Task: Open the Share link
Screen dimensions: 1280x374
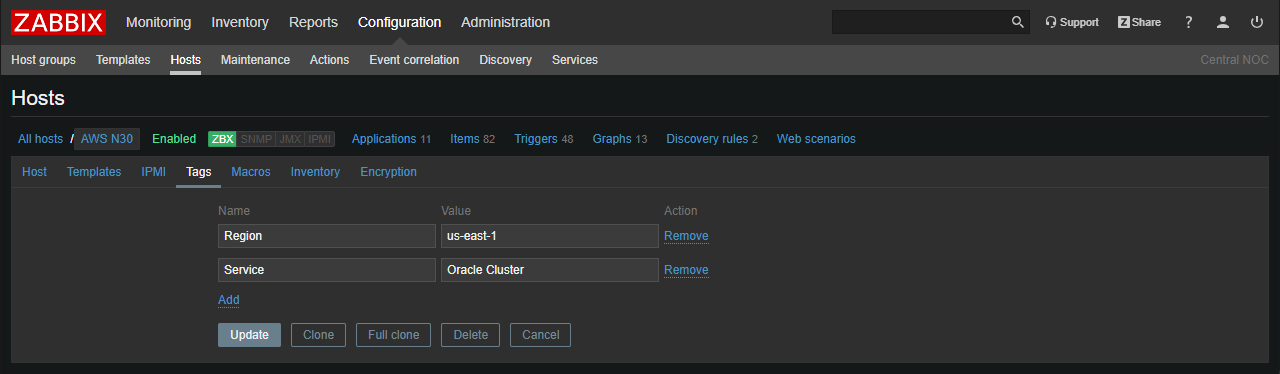Action: click(x=1139, y=22)
